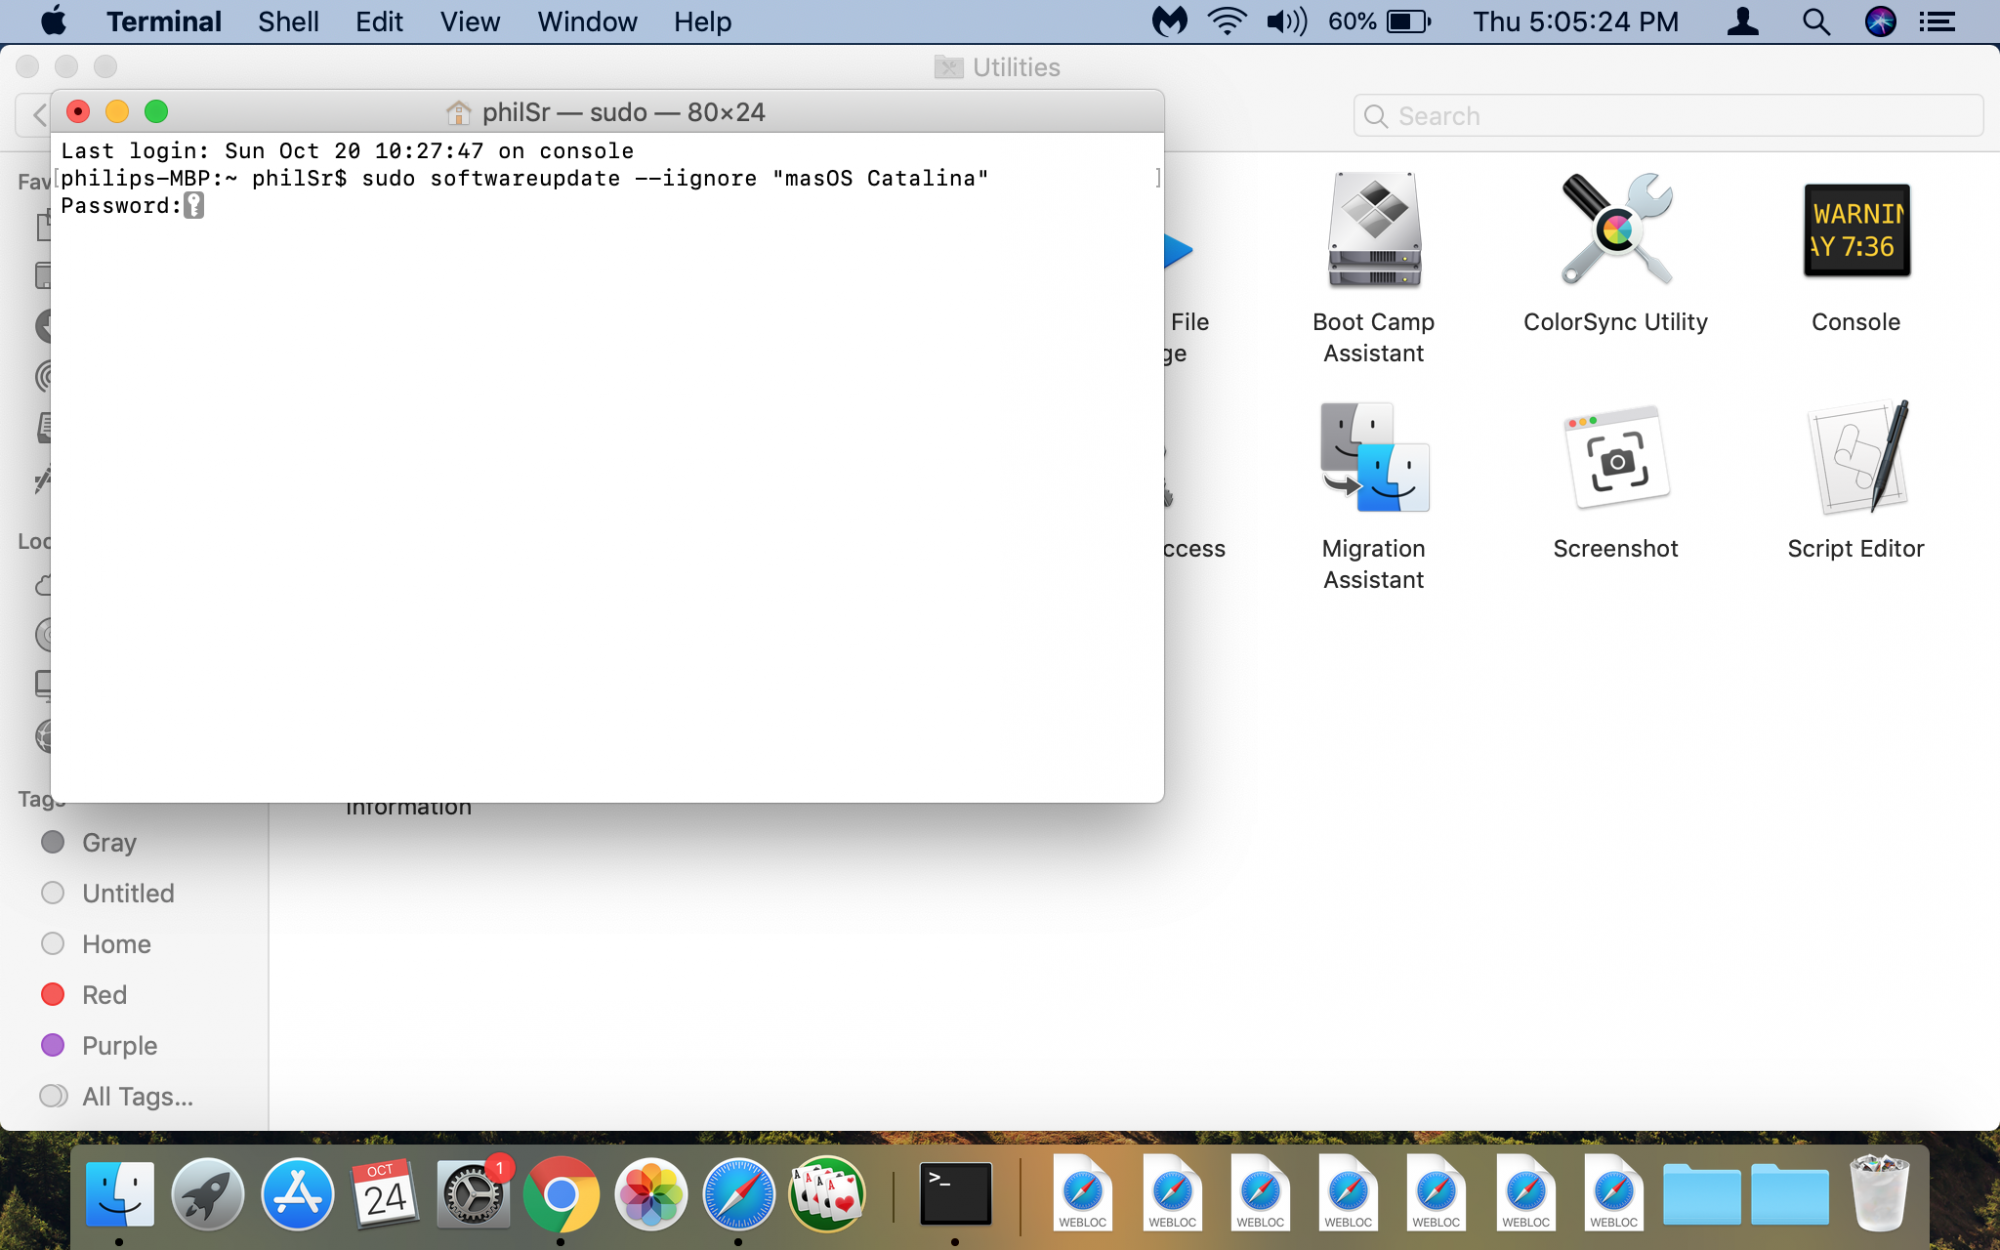This screenshot has height=1250, width=2000.
Task: Launch Safari compass icon in Dock
Action: pyautogui.click(x=738, y=1194)
